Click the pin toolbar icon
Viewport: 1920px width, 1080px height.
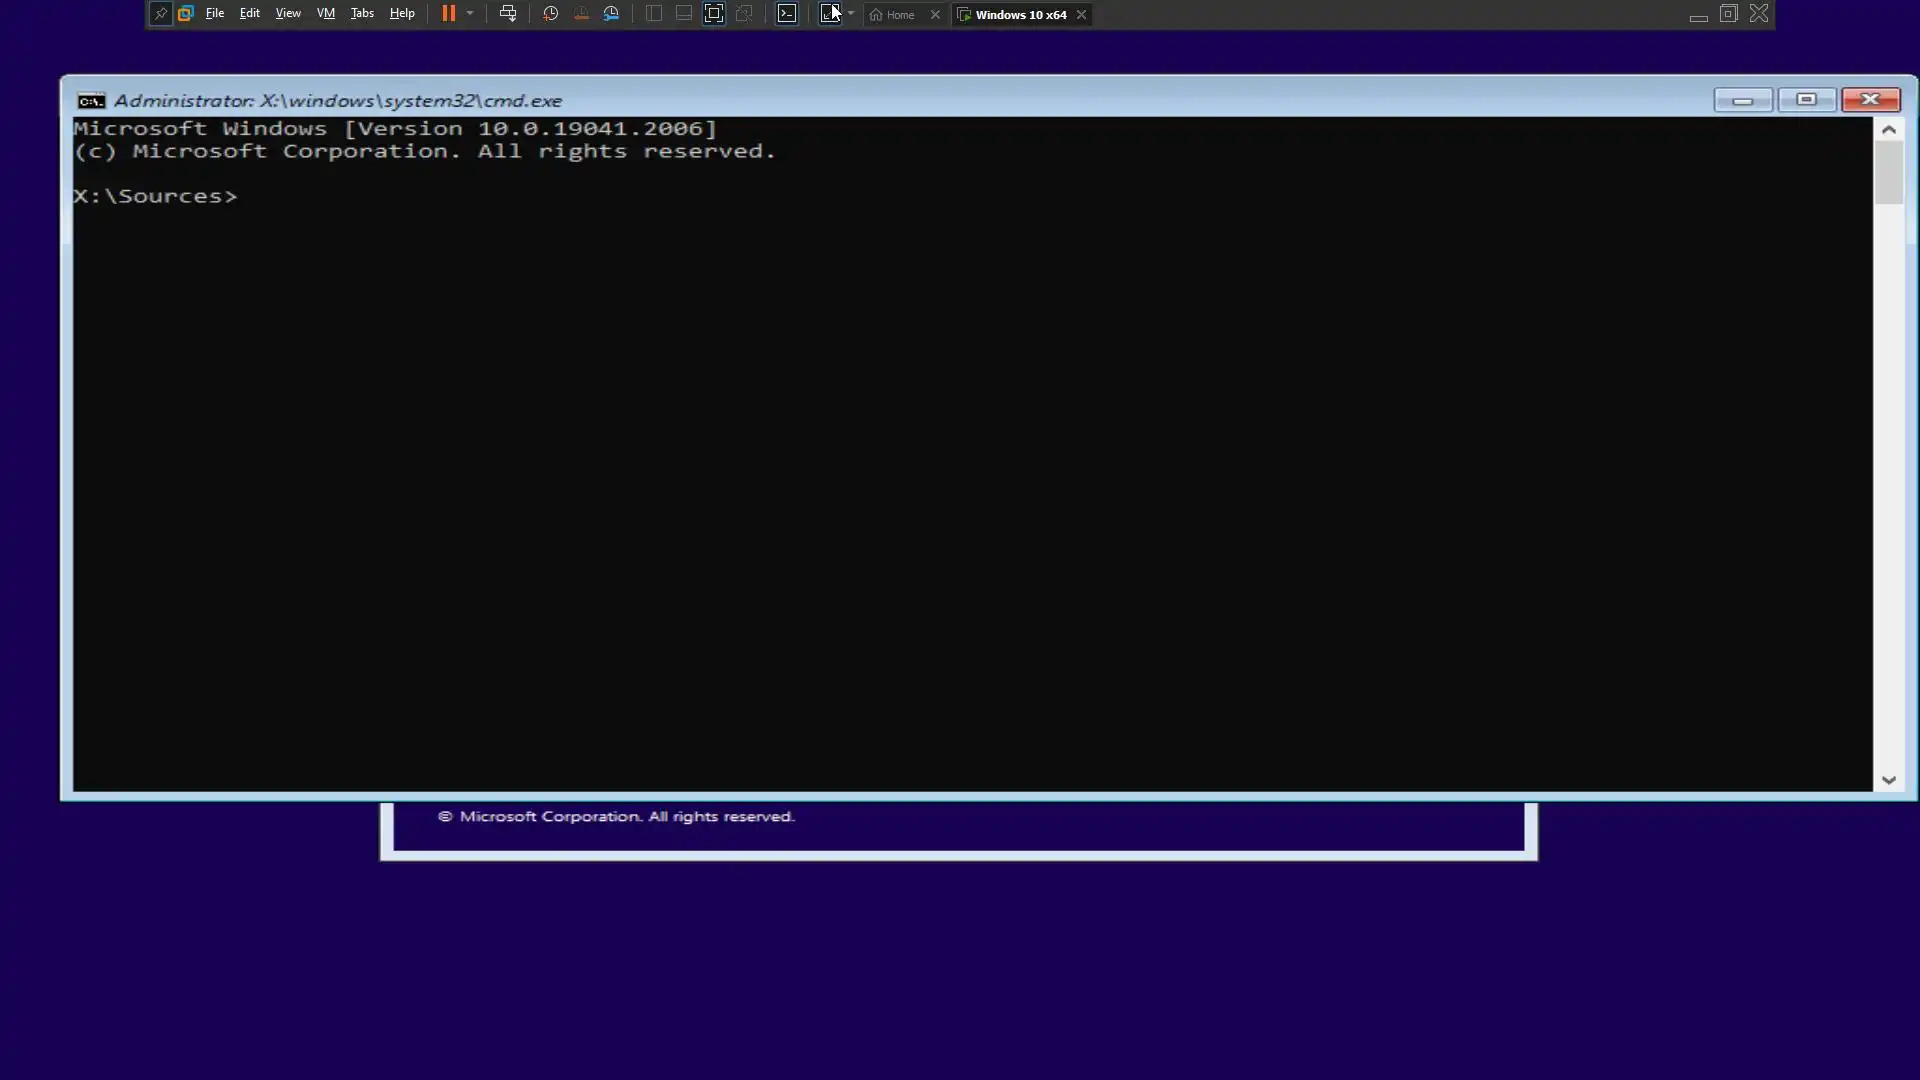coord(160,14)
